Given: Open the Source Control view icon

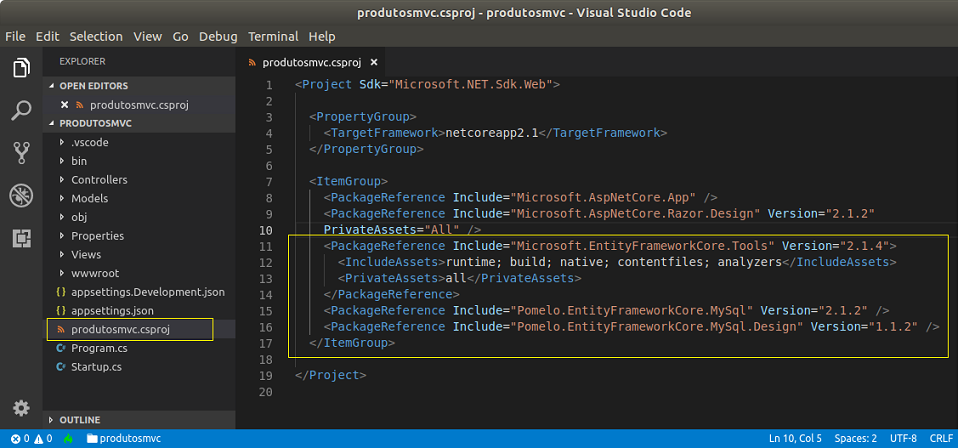Looking at the screenshot, I should (x=21, y=153).
